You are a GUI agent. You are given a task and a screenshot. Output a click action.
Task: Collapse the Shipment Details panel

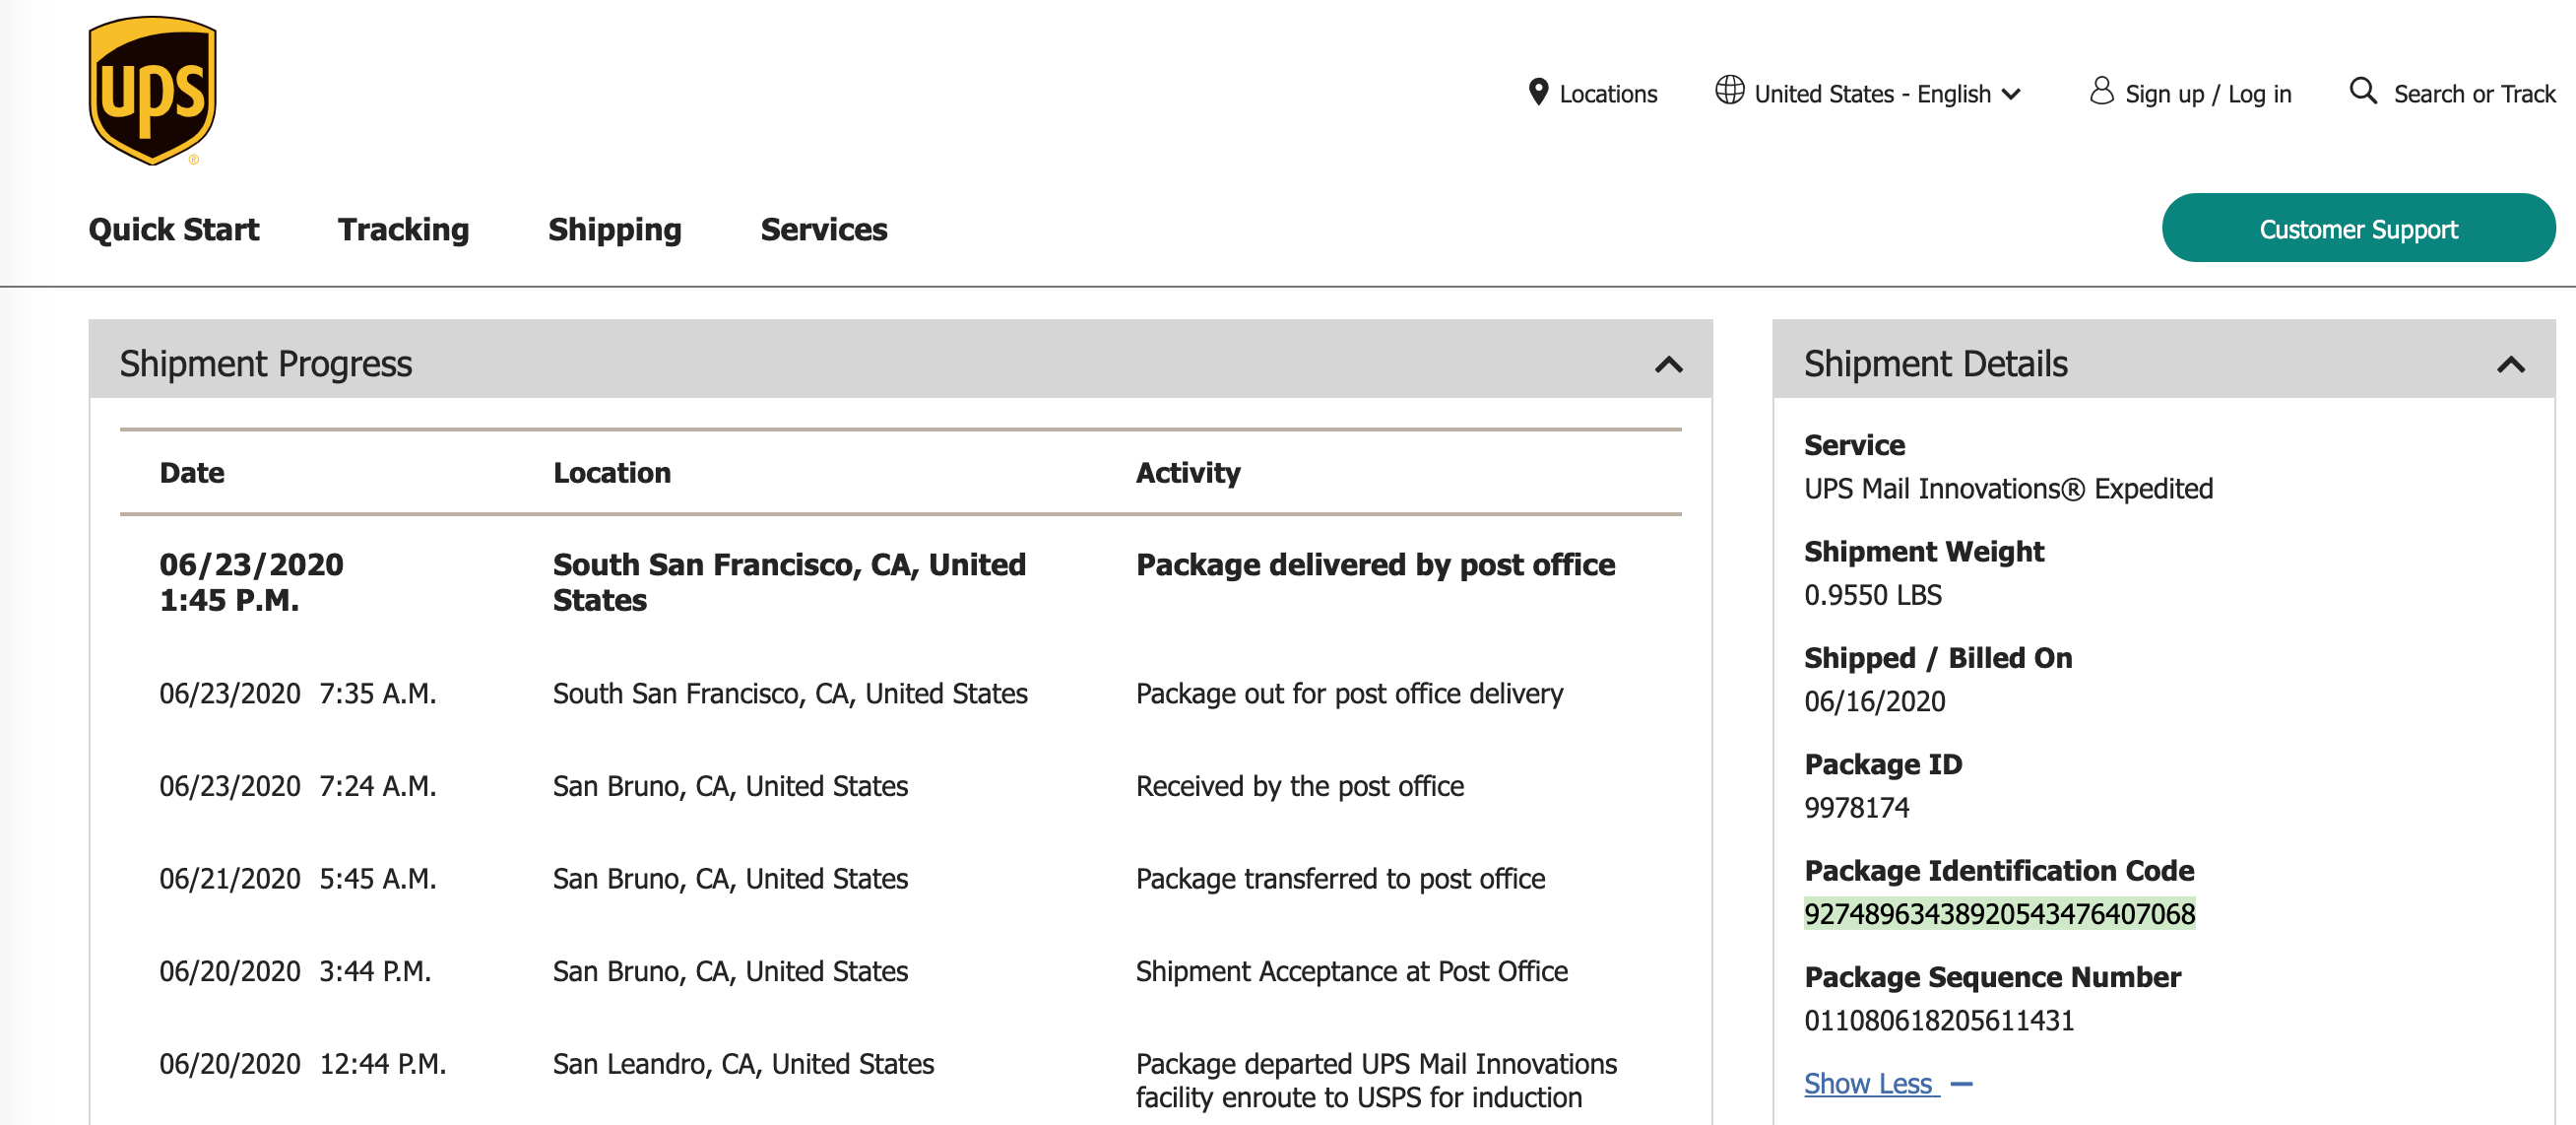pos(2510,365)
